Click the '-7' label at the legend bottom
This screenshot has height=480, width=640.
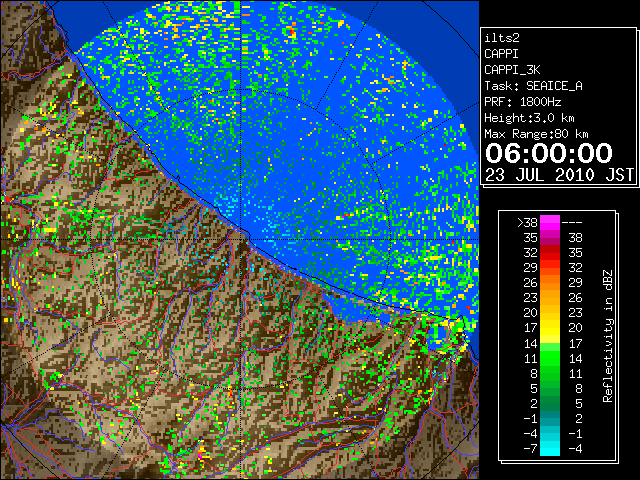530,449
